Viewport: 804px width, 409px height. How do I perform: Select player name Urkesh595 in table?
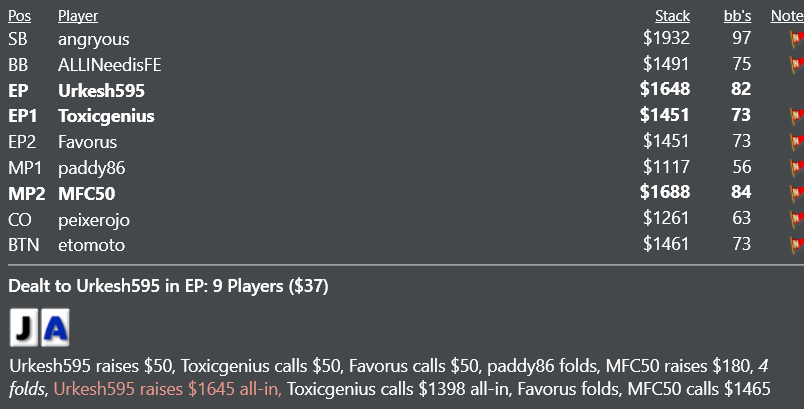[x=102, y=91]
